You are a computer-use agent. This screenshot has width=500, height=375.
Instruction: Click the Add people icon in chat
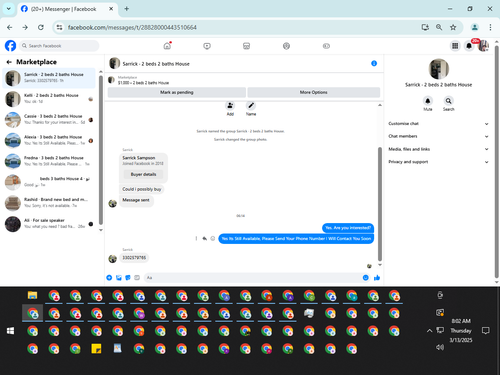pos(230,106)
